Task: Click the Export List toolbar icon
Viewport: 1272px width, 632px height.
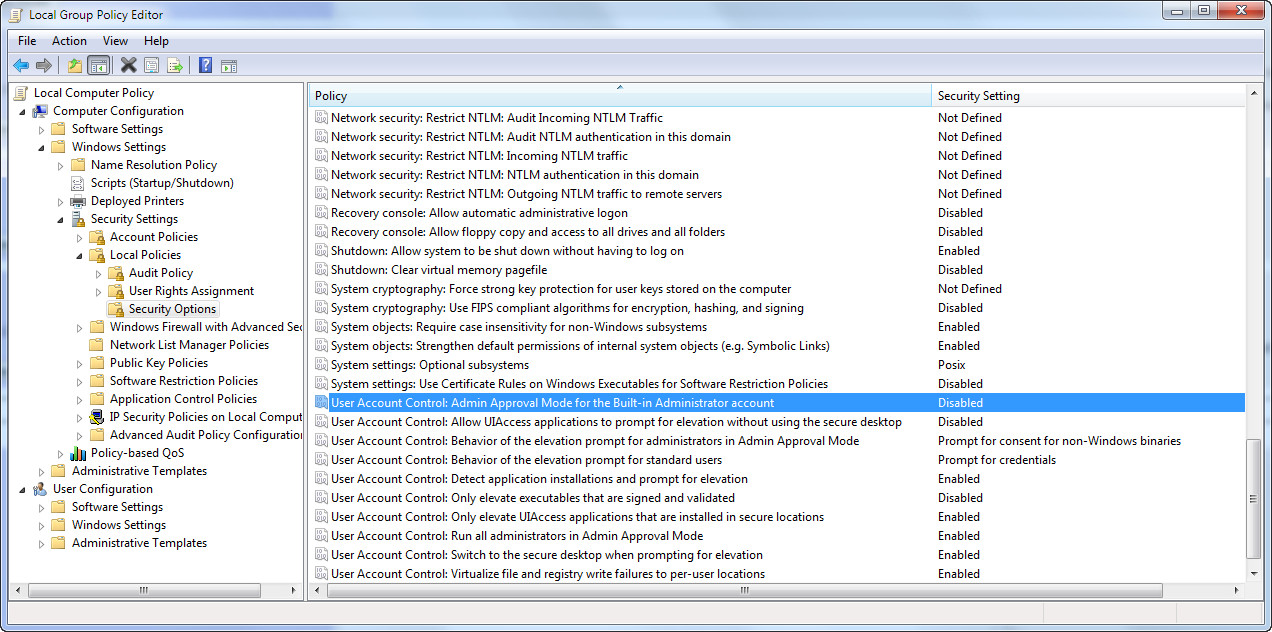Action: click(174, 66)
